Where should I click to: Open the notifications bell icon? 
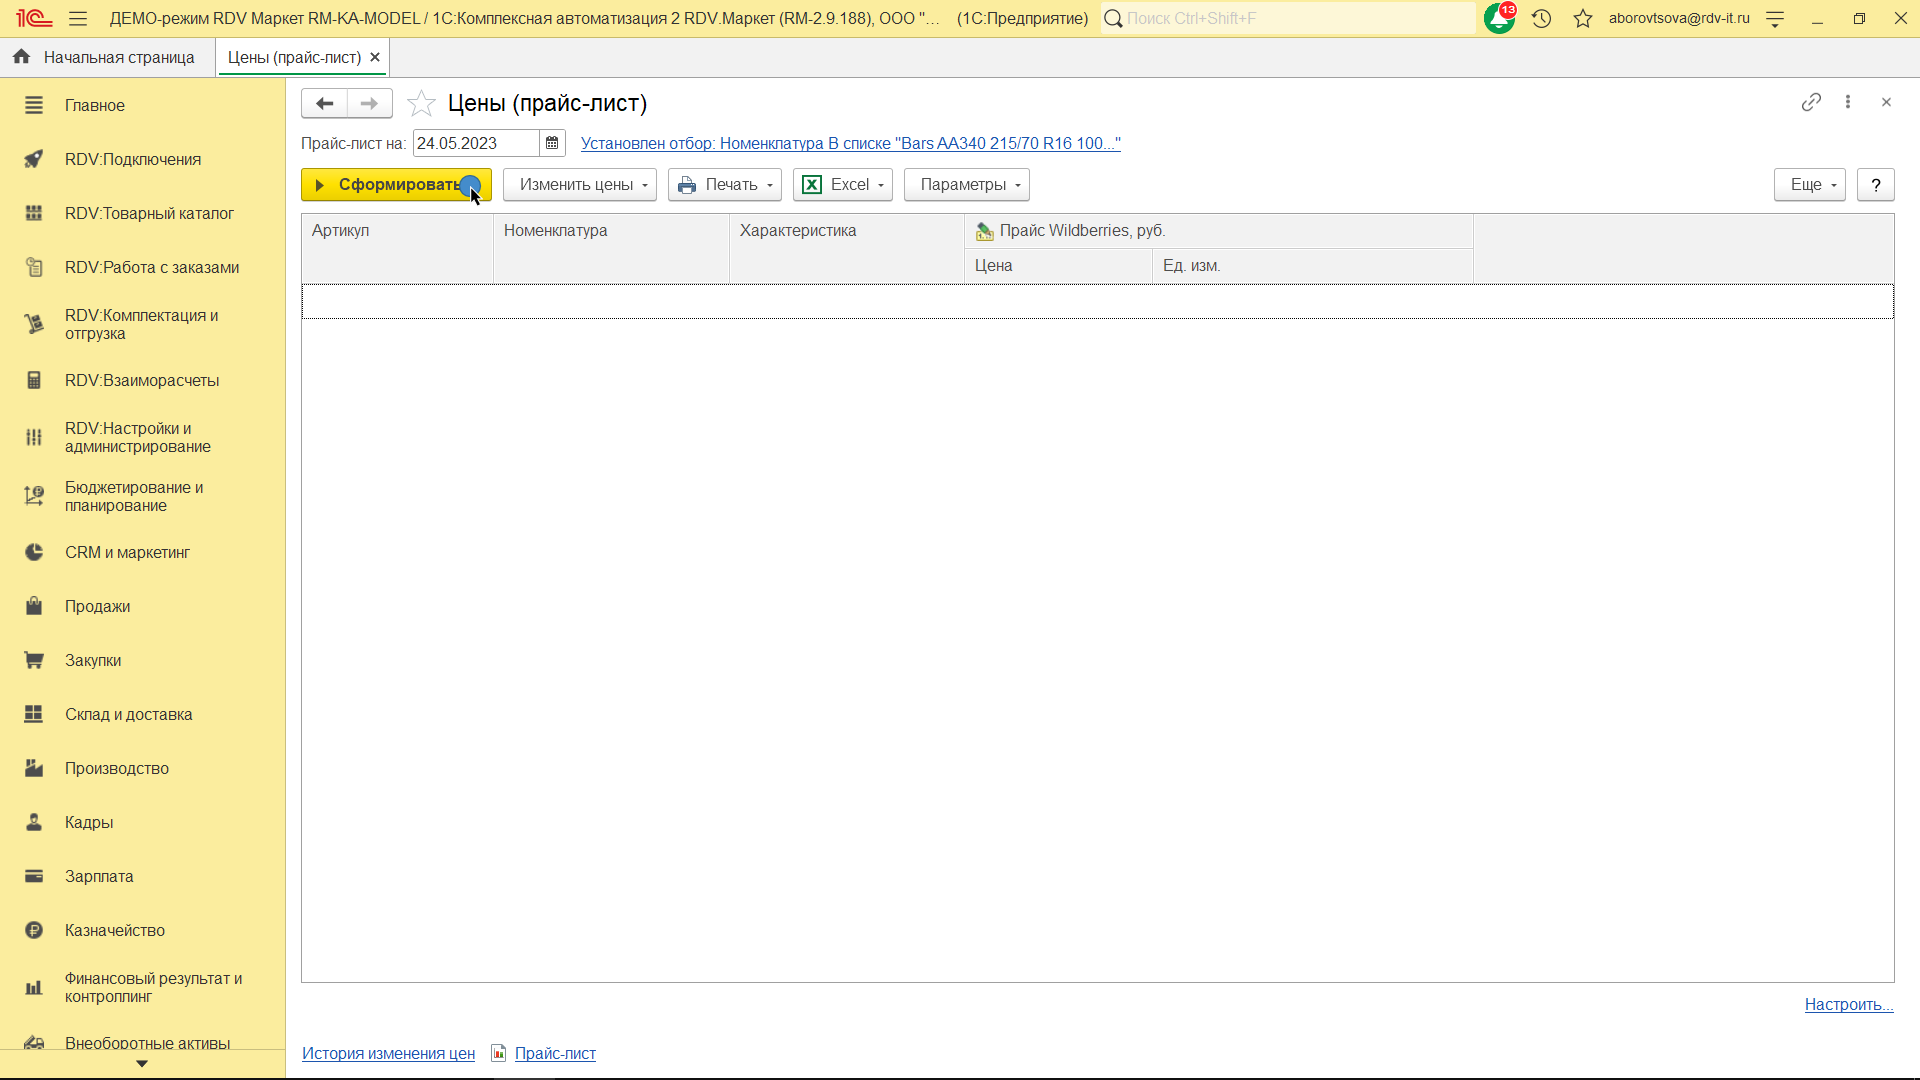click(x=1498, y=19)
